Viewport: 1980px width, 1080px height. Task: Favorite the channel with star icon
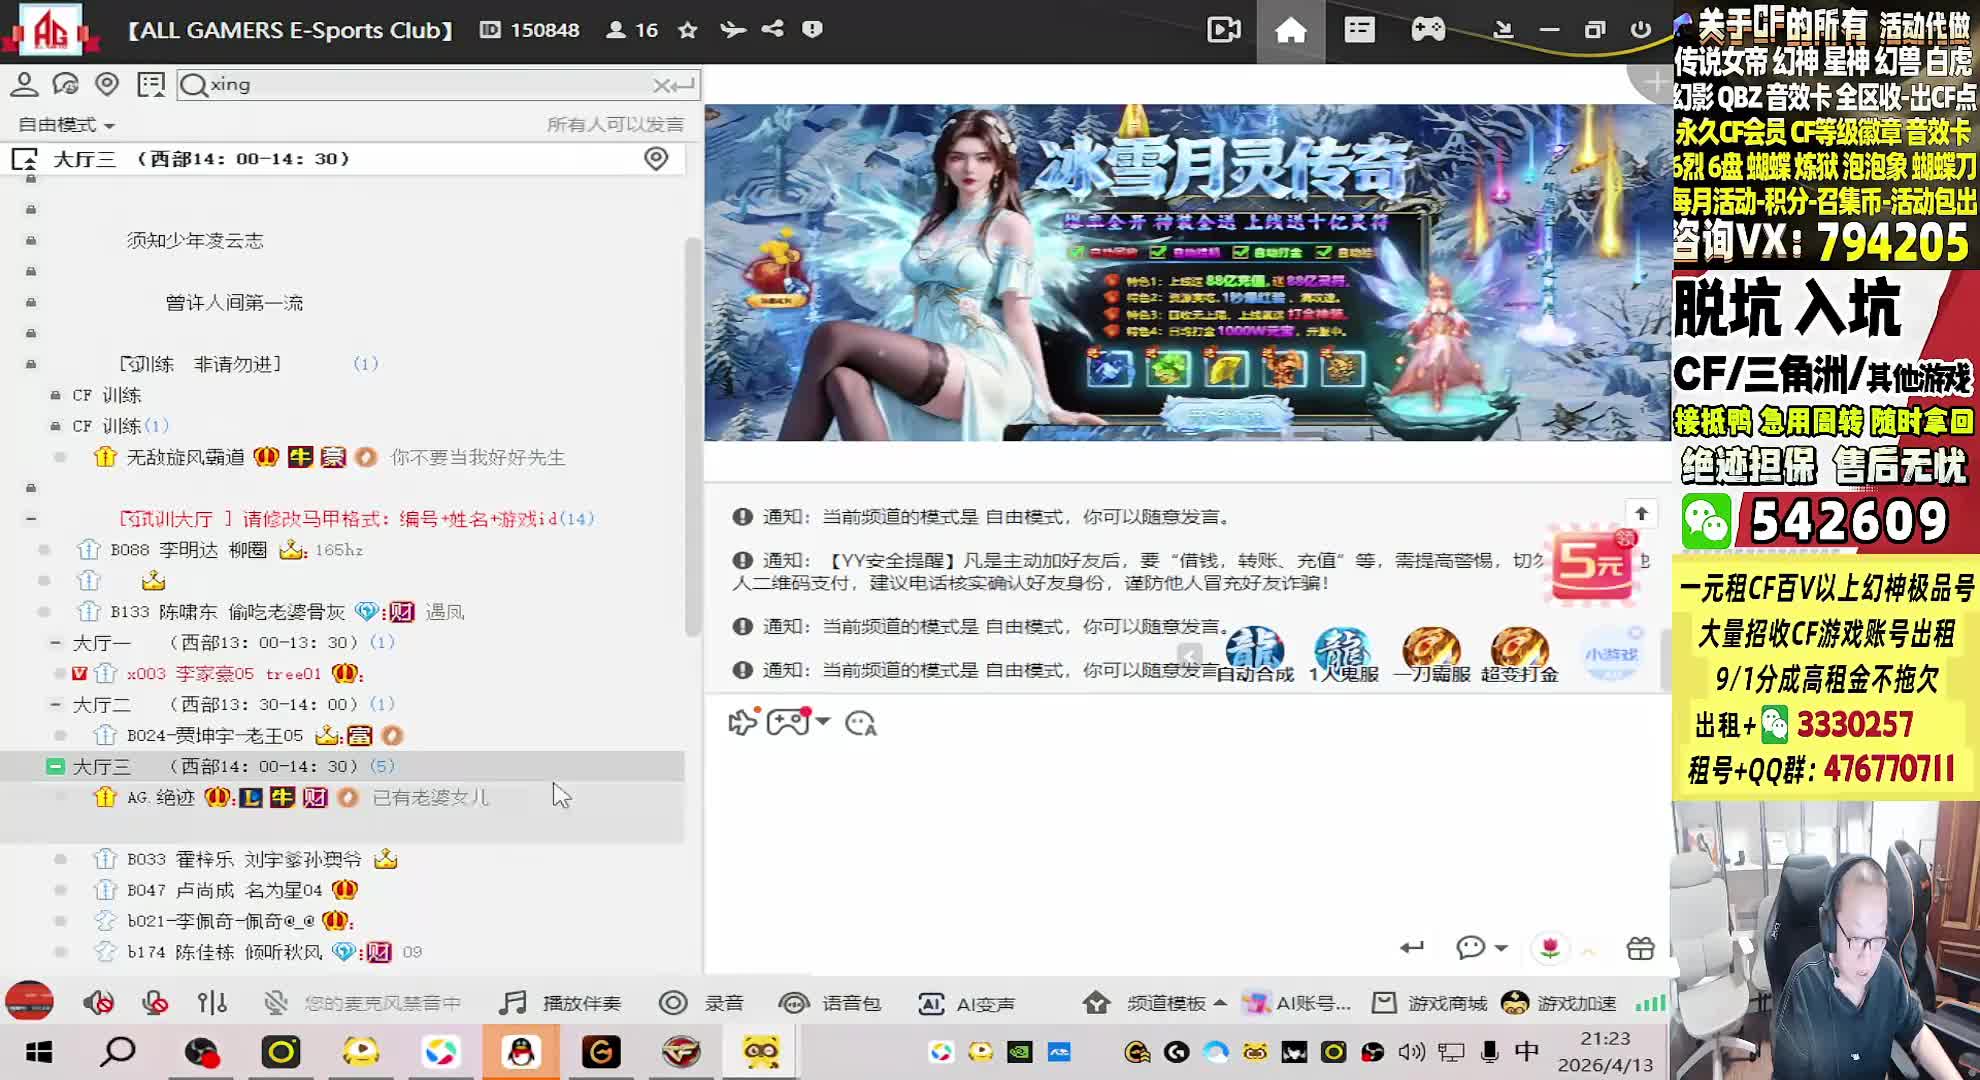(688, 30)
